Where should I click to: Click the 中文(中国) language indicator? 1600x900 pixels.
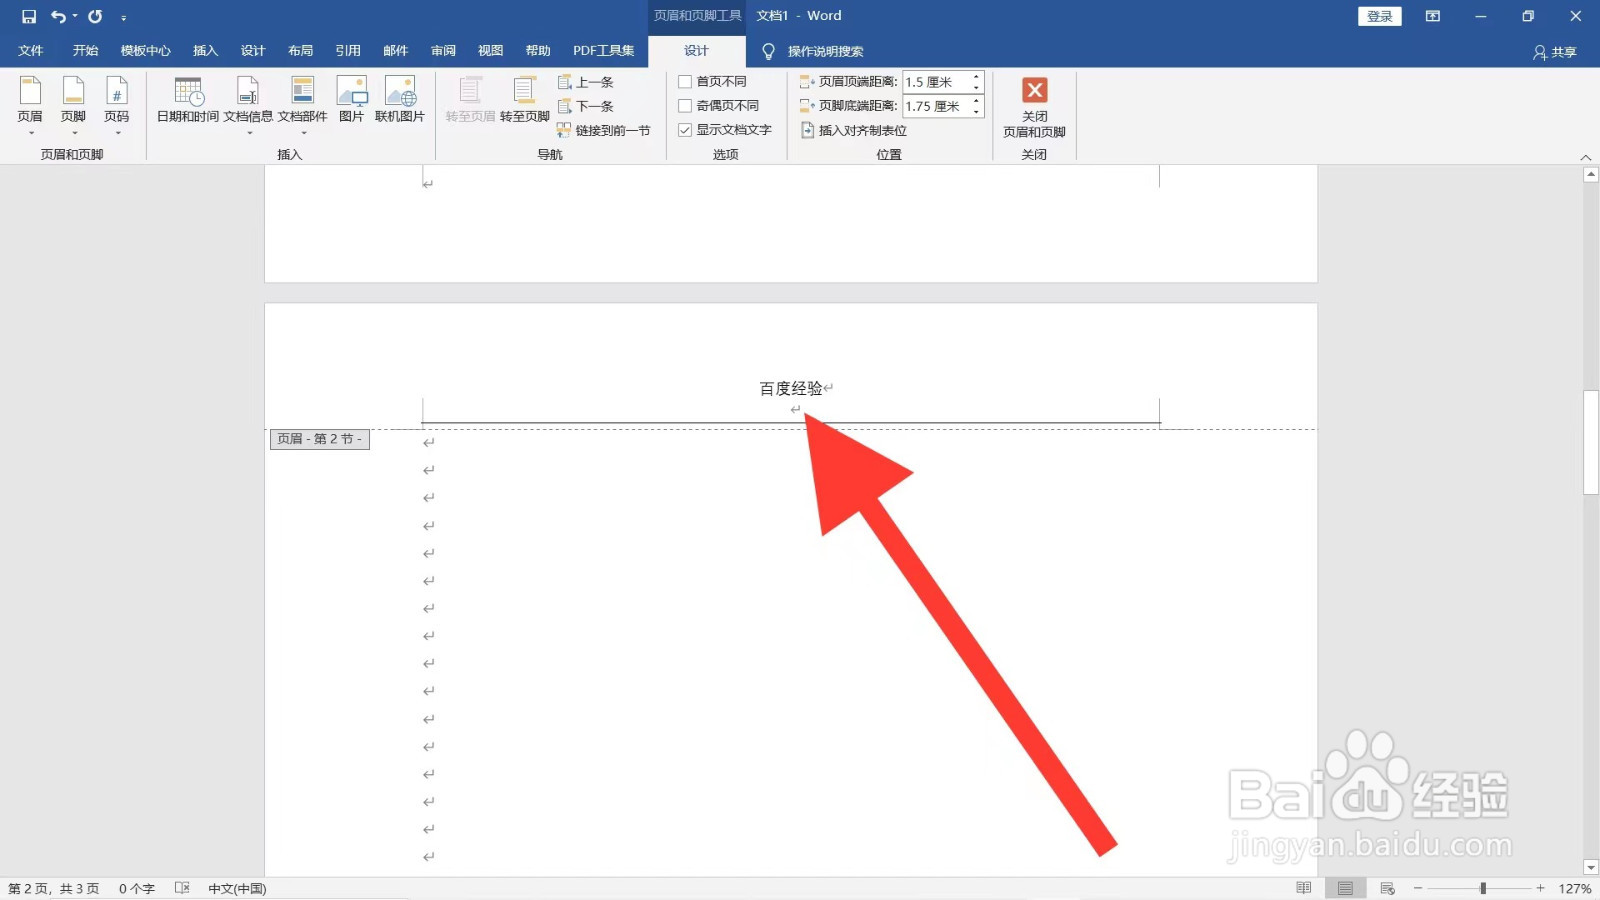click(x=237, y=889)
